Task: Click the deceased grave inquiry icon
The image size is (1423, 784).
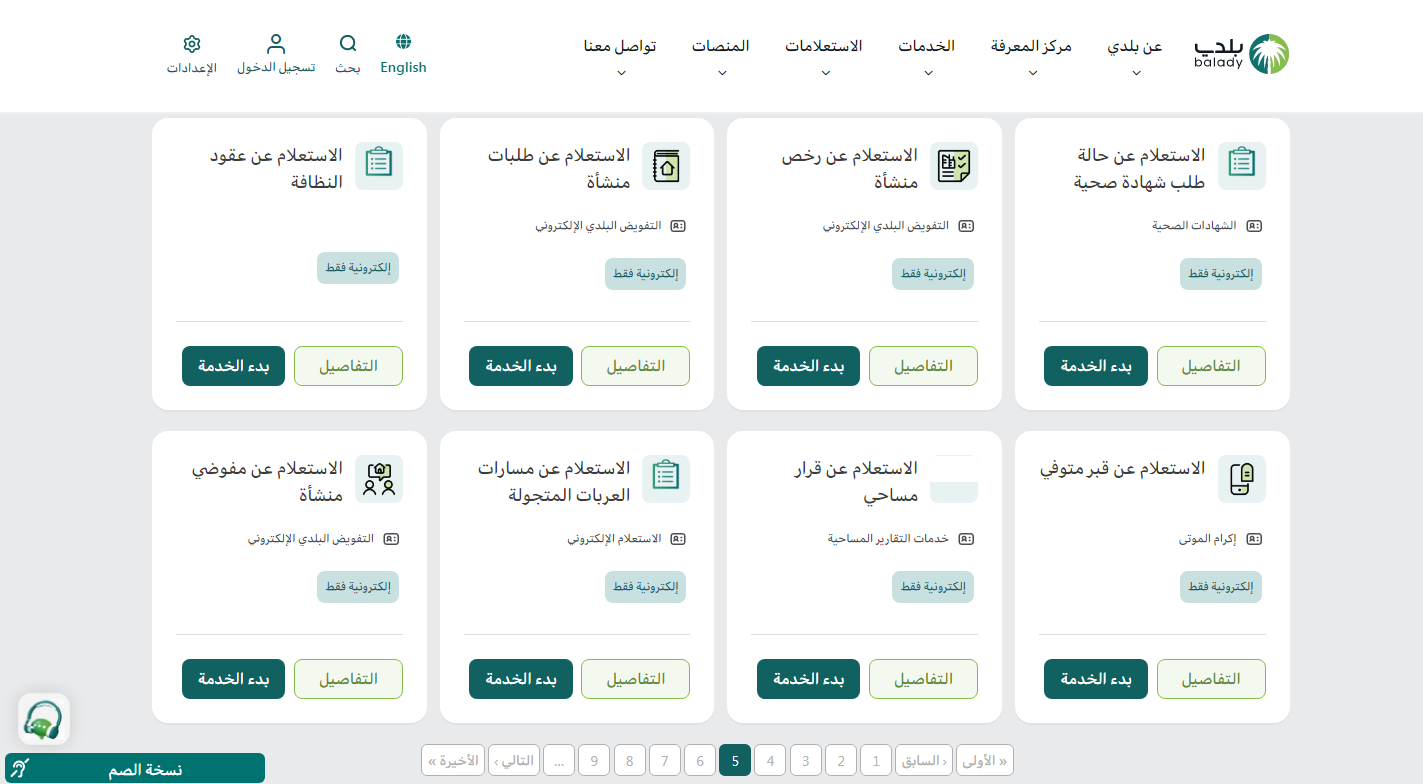Action: [1242, 478]
